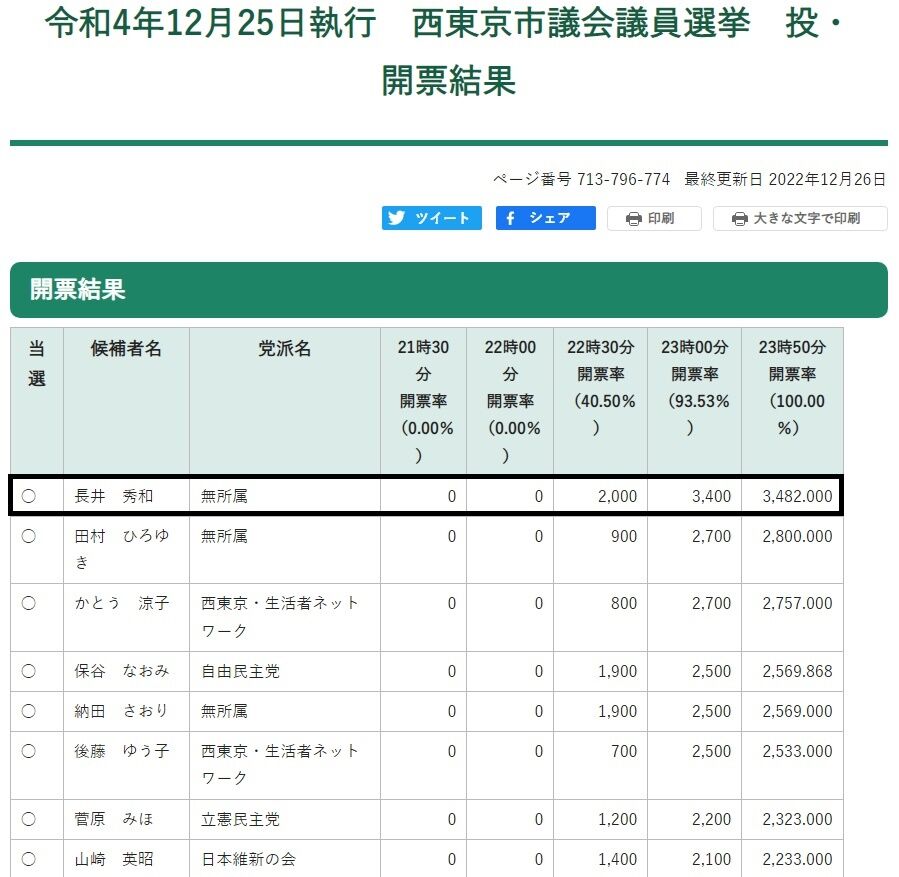
Task: Click the Facebook f icon
Action: click(x=510, y=218)
